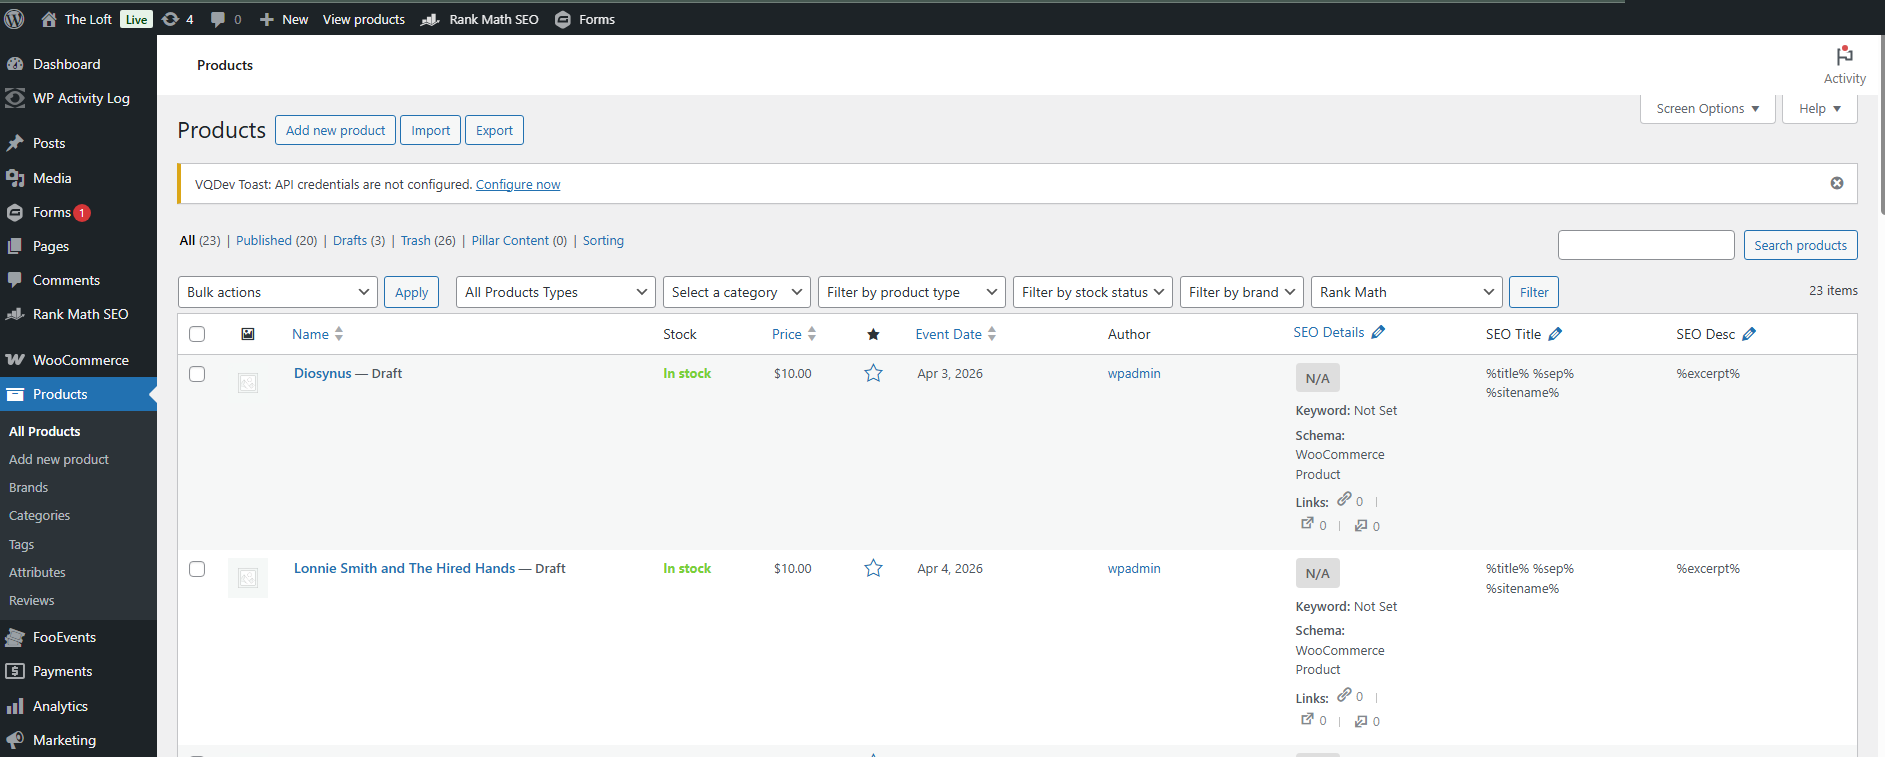The width and height of the screenshot is (1885, 757).
Task: Click the image column header icon
Action: pos(248,334)
